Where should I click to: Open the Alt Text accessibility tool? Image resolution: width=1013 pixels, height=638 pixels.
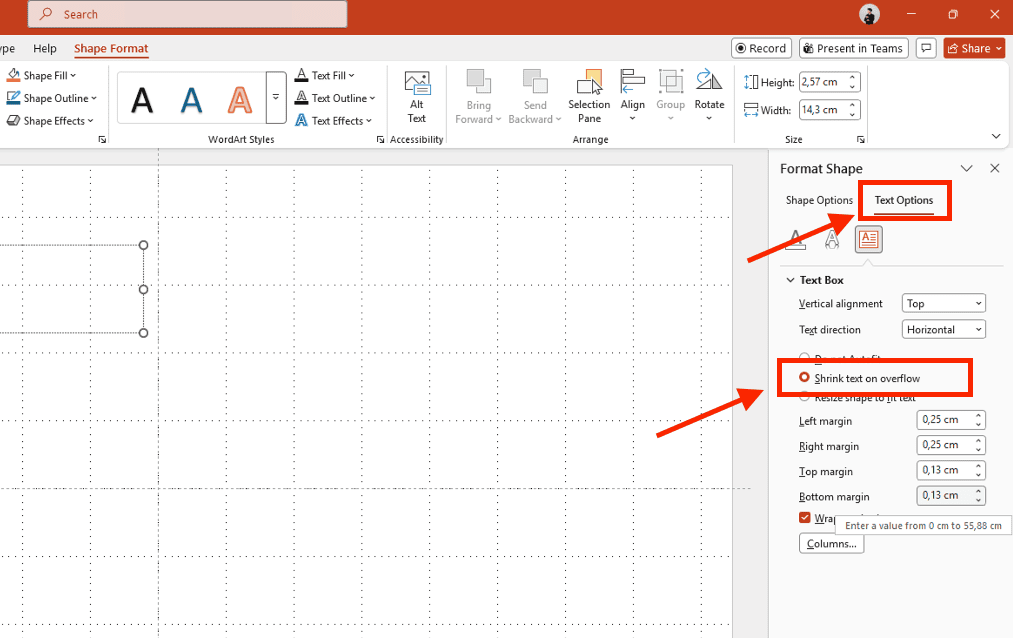(x=417, y=97)
